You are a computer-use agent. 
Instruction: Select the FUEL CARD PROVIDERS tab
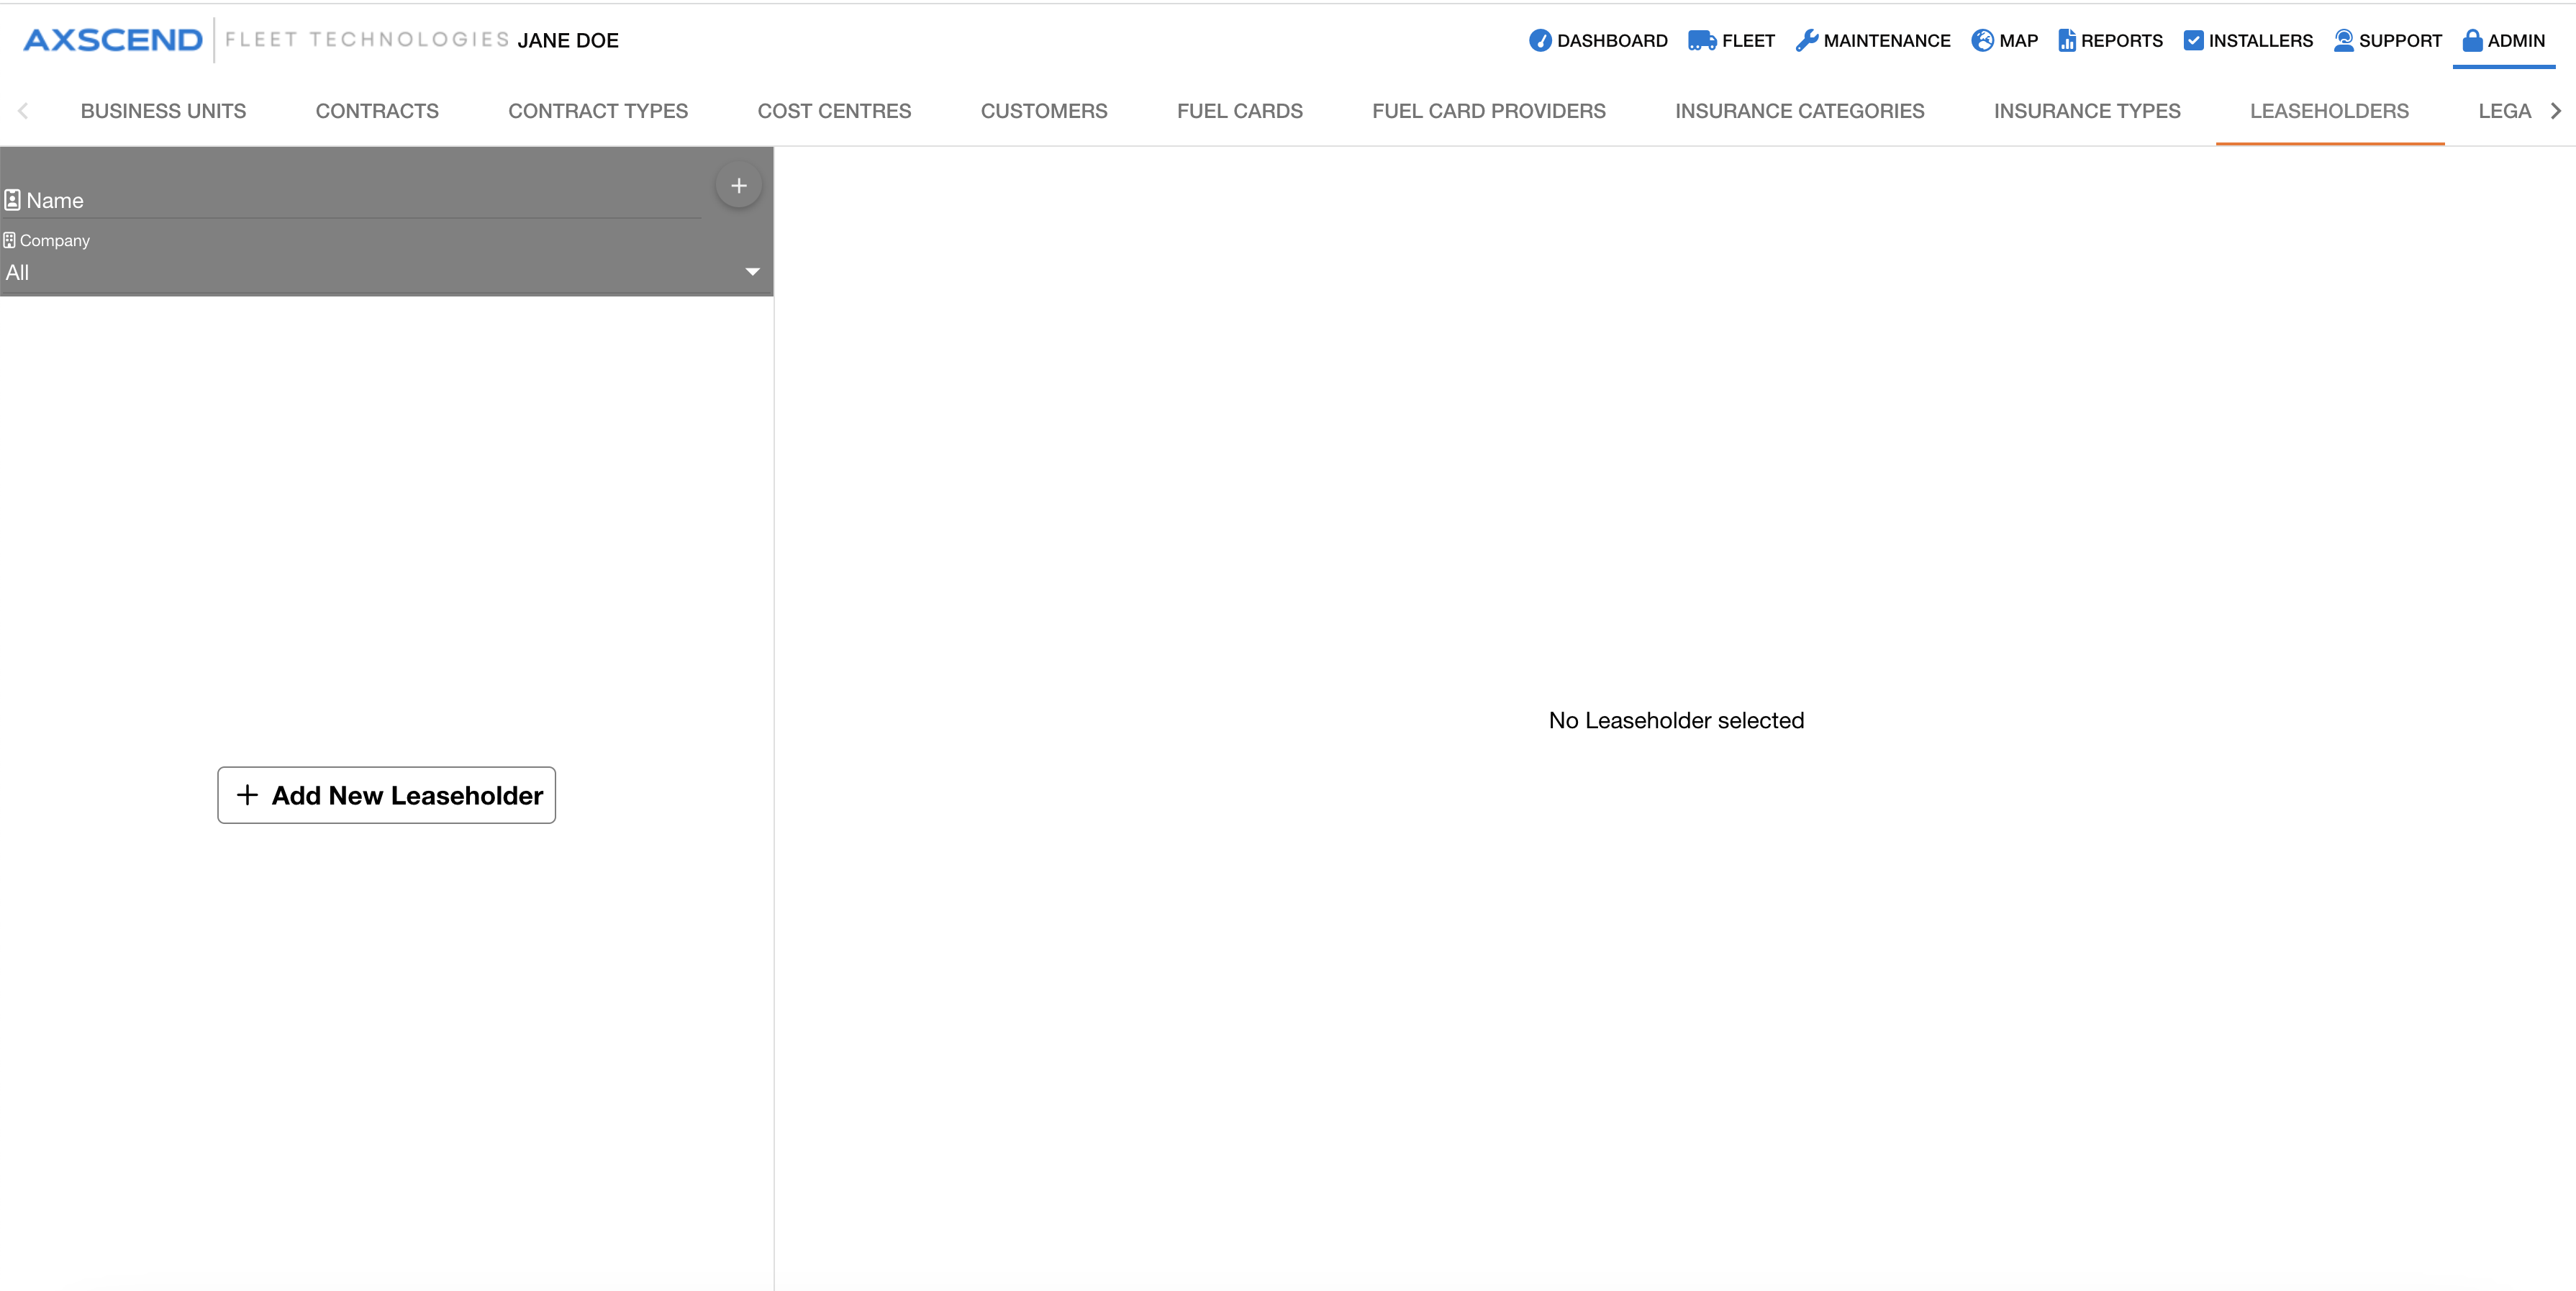tap(1488, 111)
